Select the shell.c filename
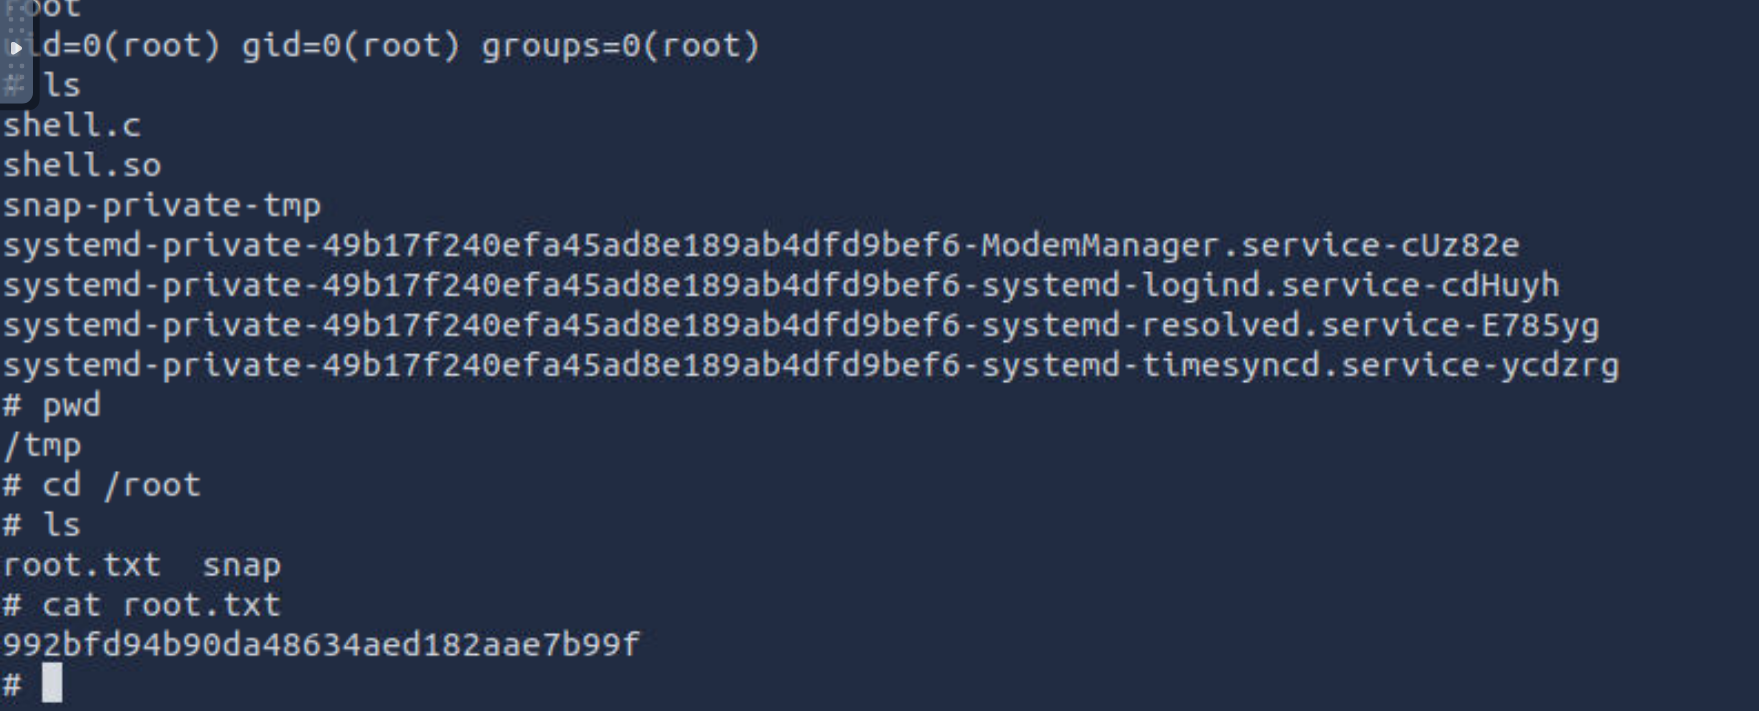 [72, 125]
